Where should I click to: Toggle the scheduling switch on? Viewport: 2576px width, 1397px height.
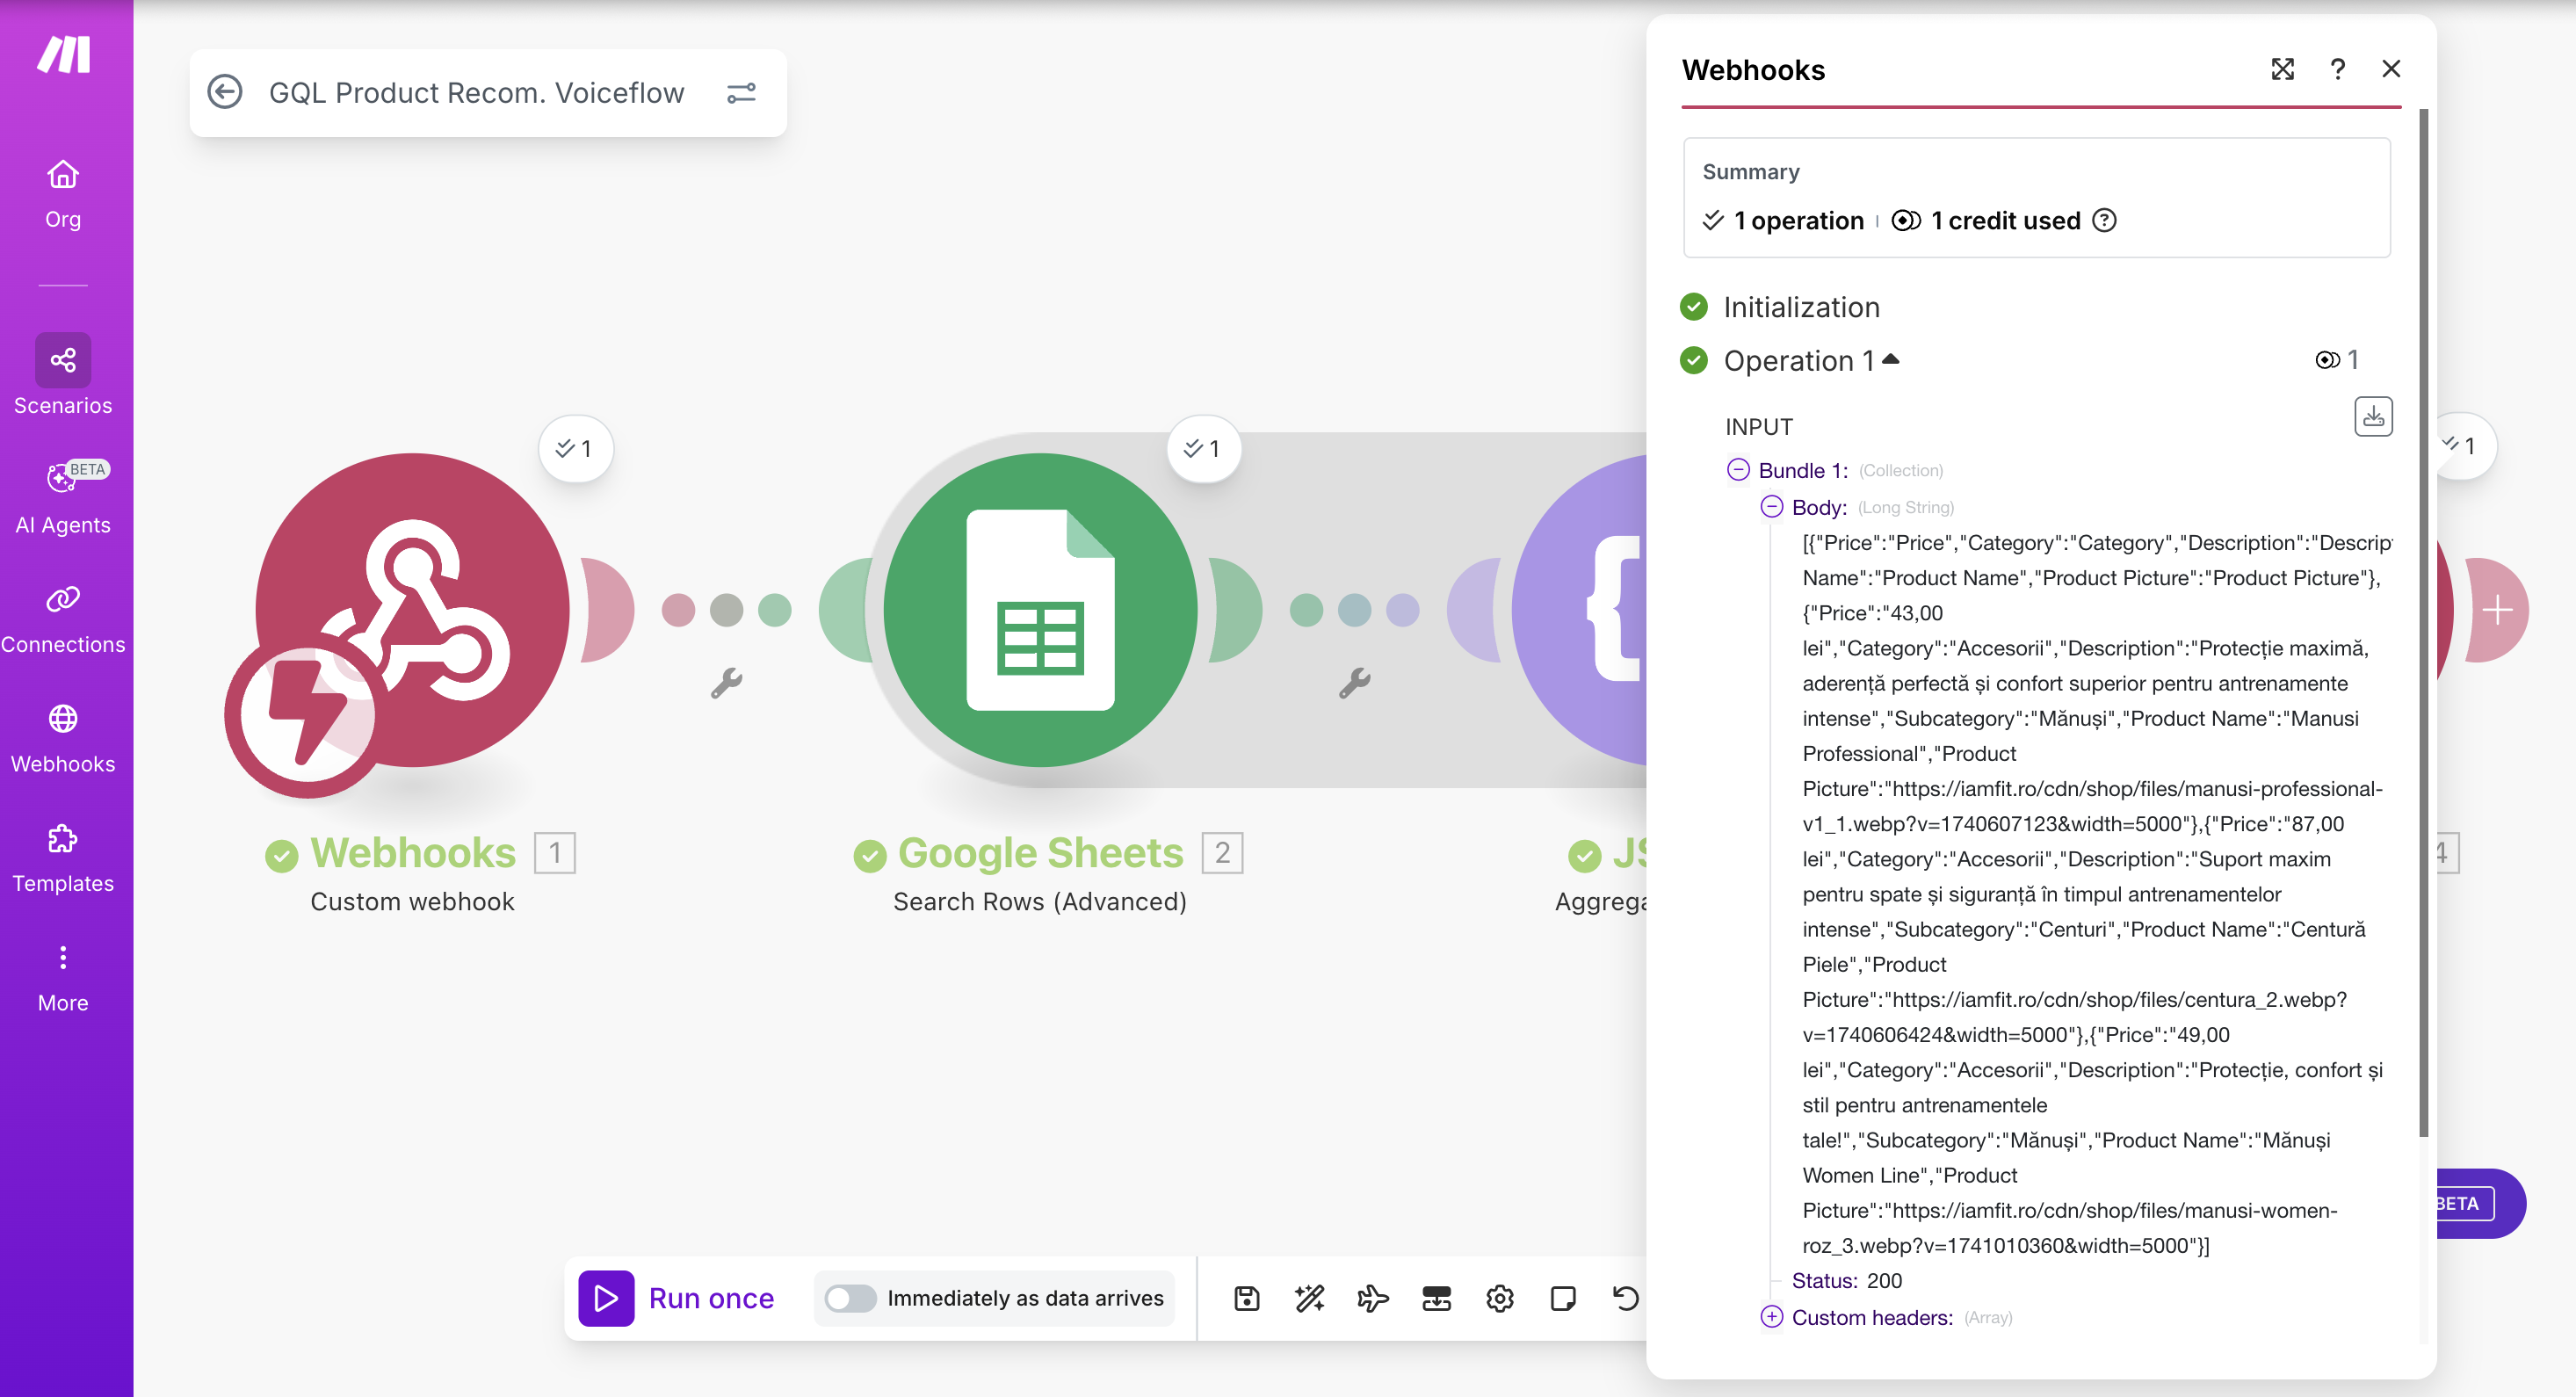pos(851,1298)
